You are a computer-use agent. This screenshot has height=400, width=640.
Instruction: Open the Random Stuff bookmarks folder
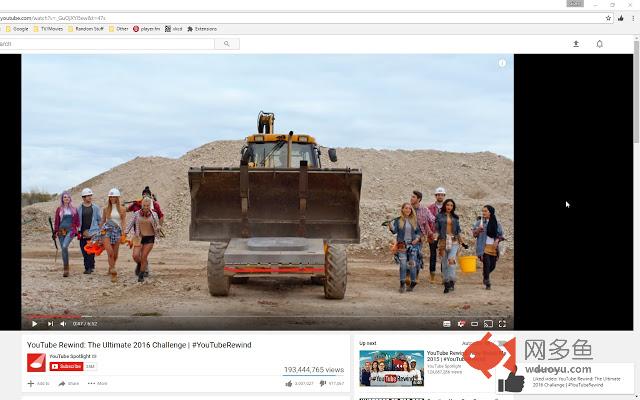pyautogui.click(x=86, y=29)
